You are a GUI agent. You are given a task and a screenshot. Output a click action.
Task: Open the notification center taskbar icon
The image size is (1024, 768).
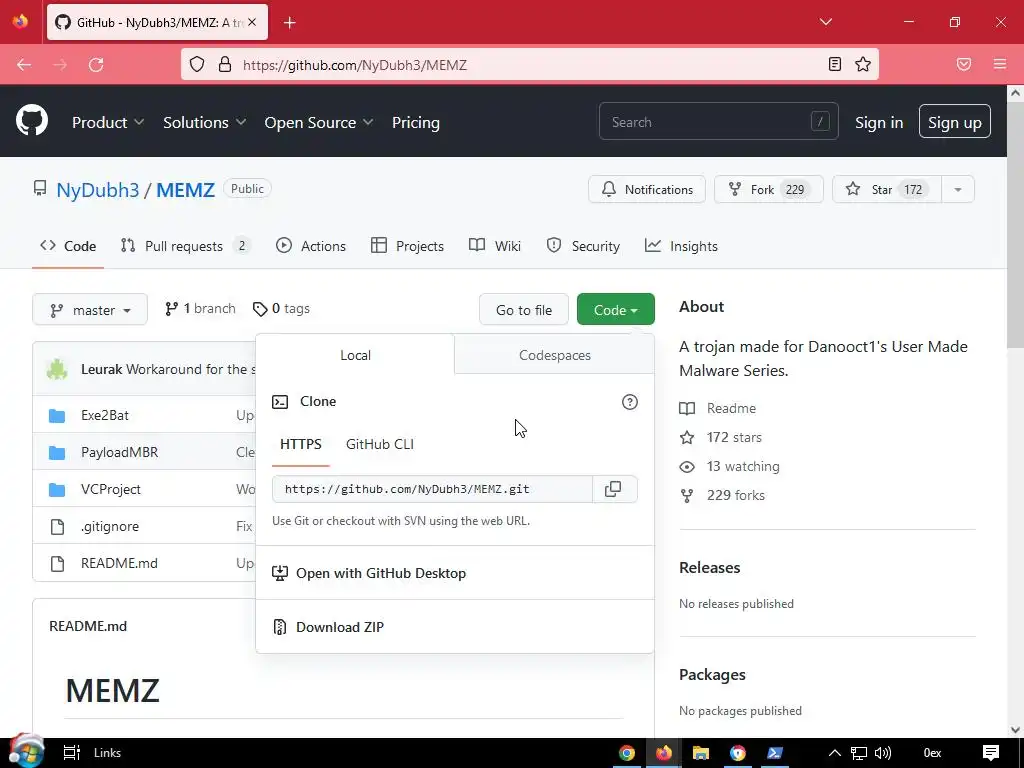[991, 753]
